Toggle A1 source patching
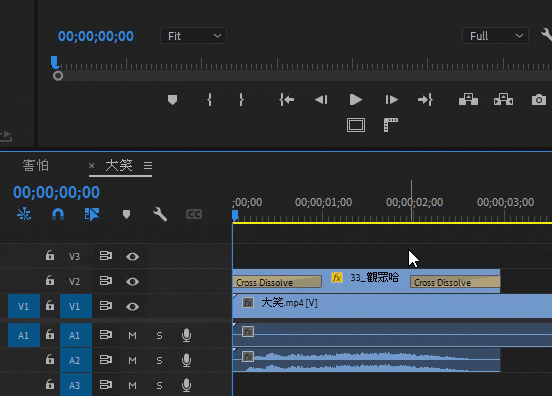Viewport: 552px width, 396px height. 24,335
